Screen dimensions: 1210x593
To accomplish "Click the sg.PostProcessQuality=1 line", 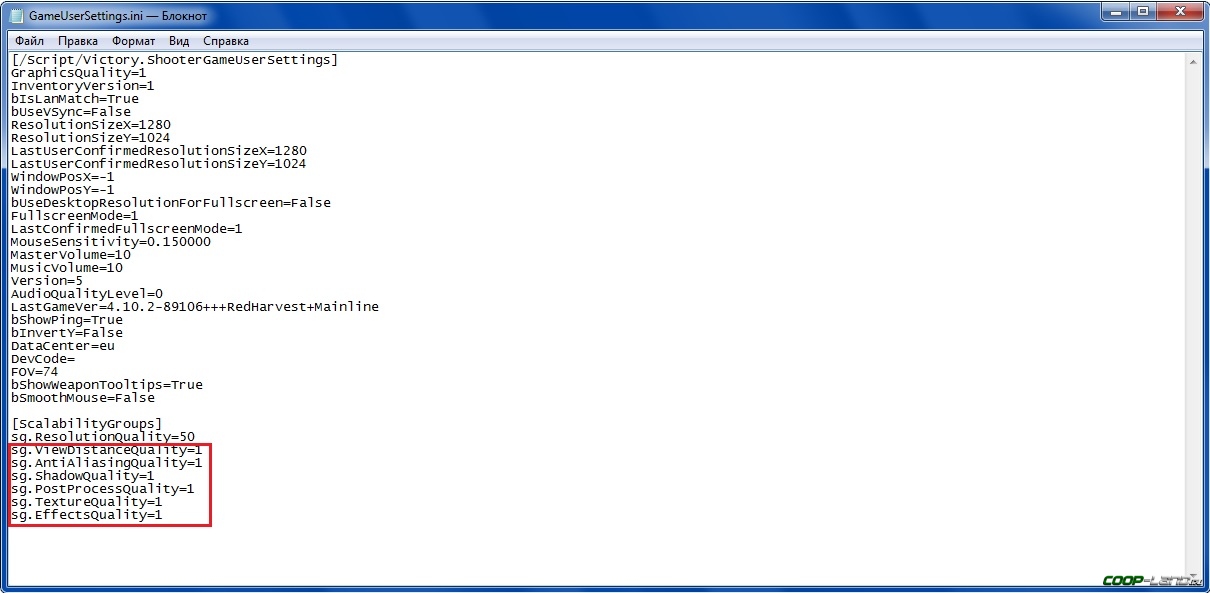I will [x=102, y=489].
